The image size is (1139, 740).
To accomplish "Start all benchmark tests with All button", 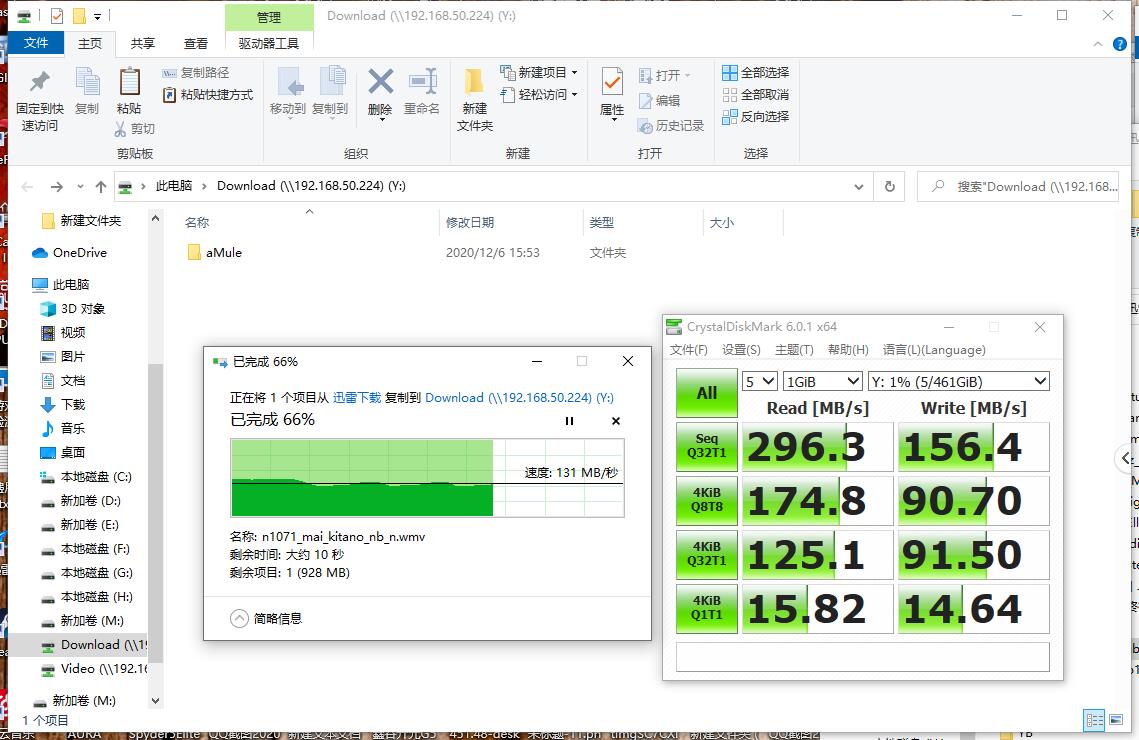I will (706, 392).
